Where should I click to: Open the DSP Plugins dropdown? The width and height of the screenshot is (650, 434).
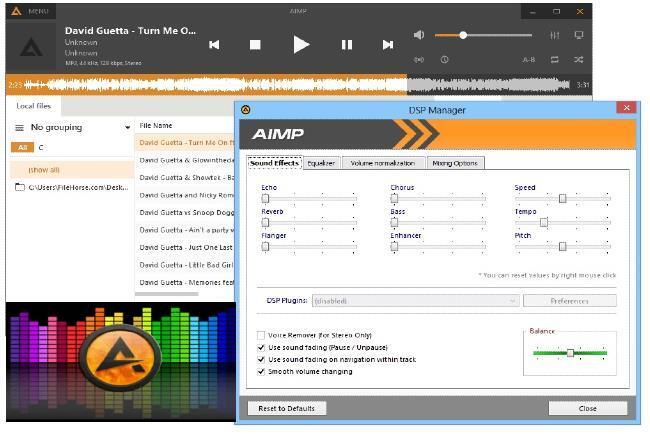(x=416, y=301)
